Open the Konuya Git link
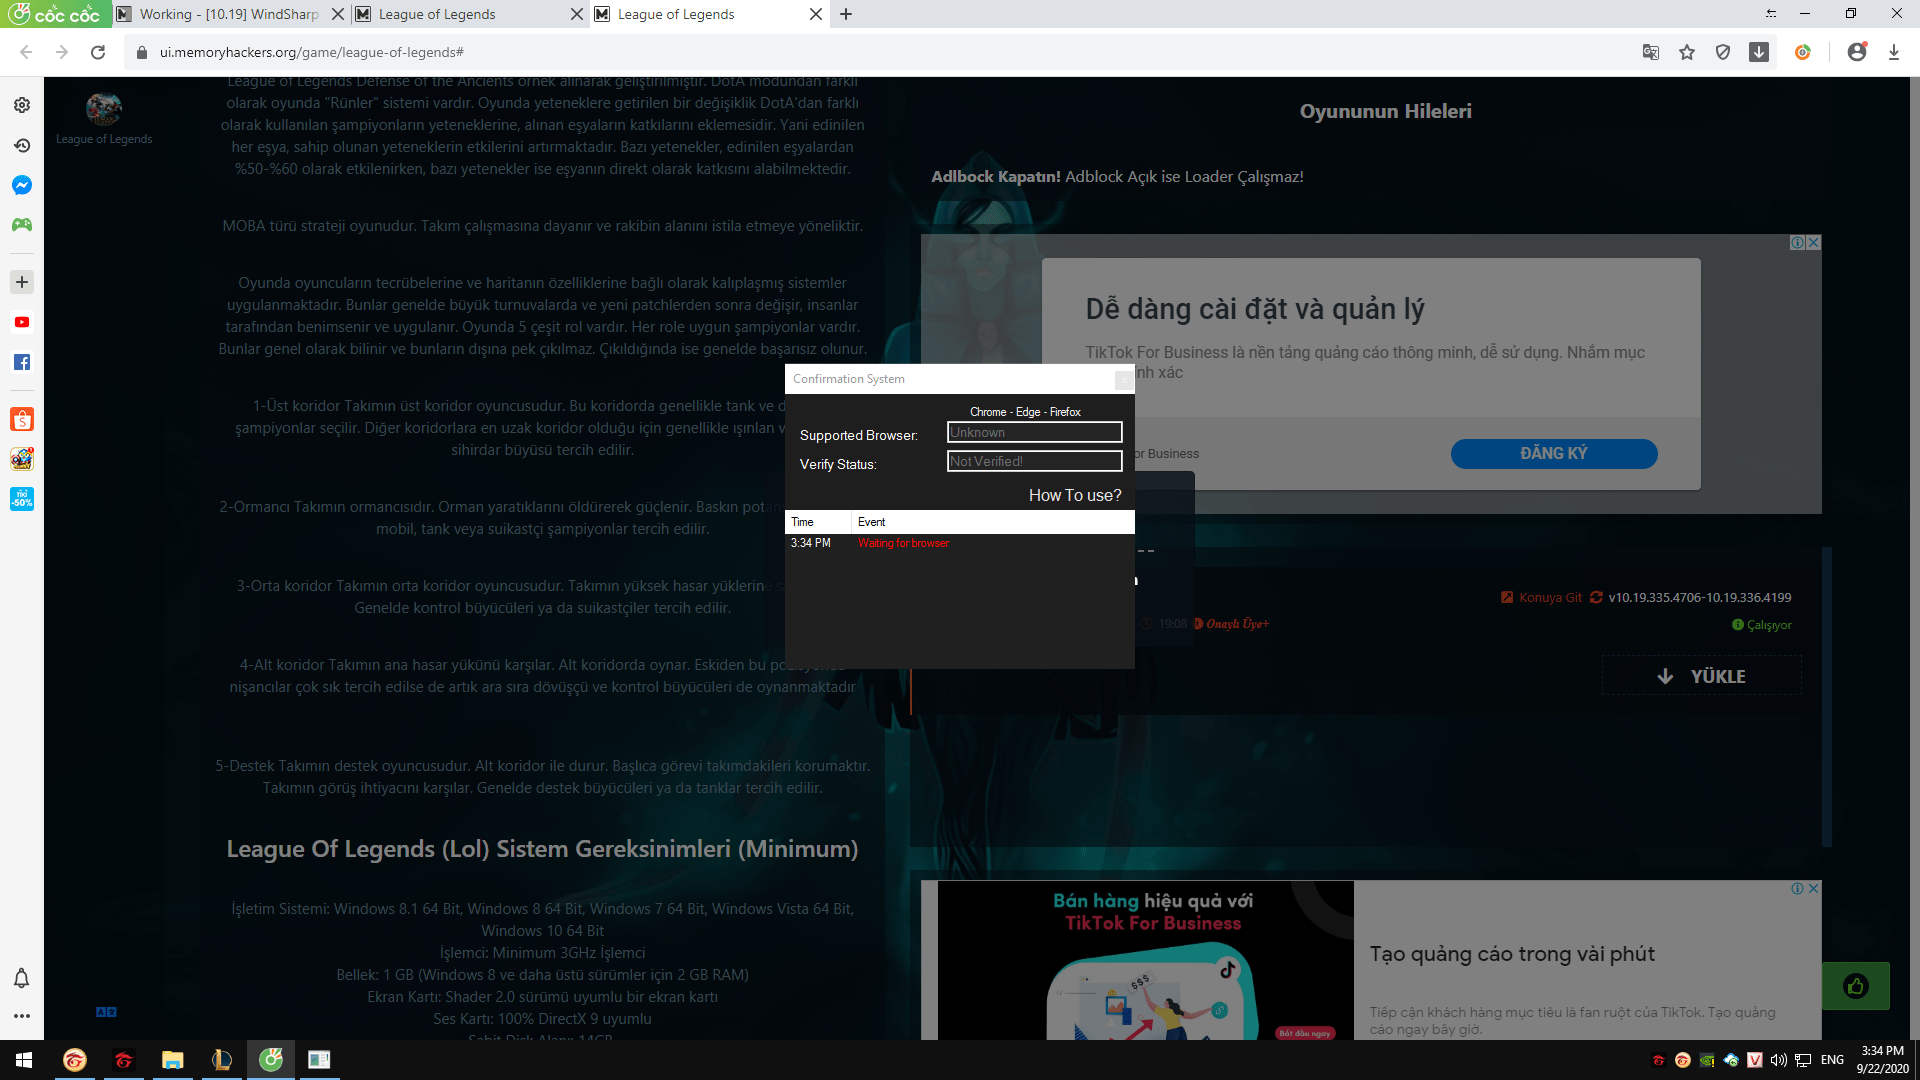Viewport: 1920px width, 1080px height. click(x=1542, y=597)
